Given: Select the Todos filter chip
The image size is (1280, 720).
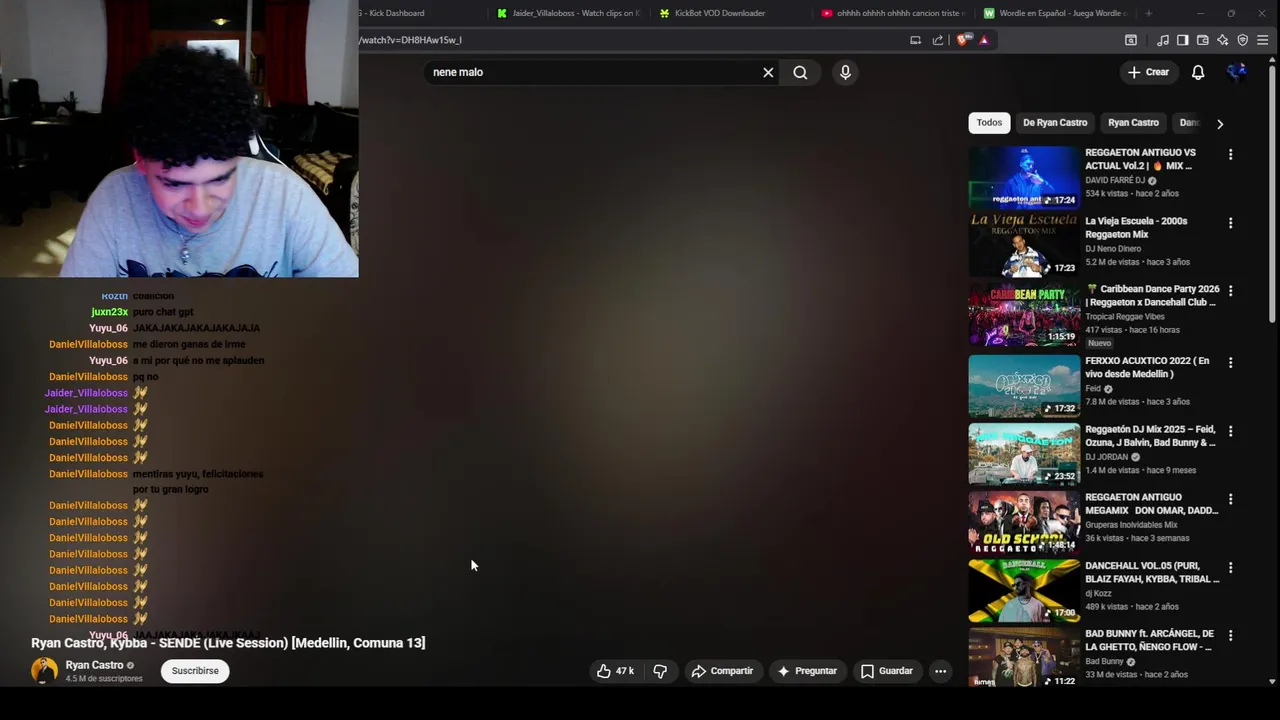Looking at the screenshot, I should (x=989, y=123).
